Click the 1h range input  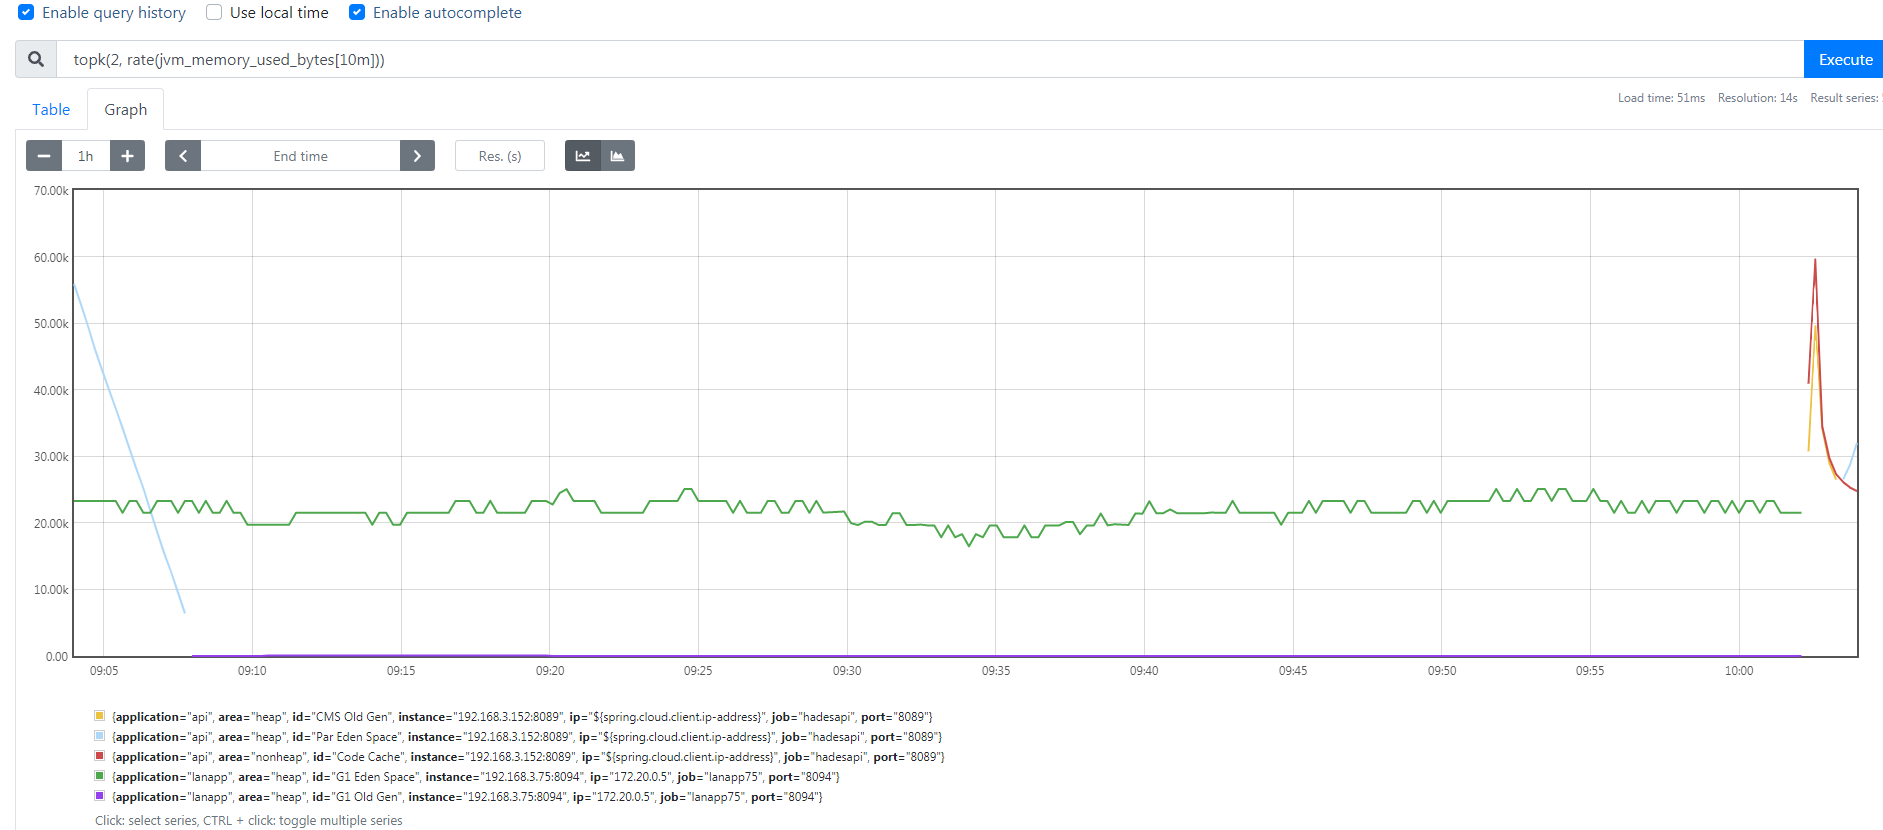click(x=86, y=156)
